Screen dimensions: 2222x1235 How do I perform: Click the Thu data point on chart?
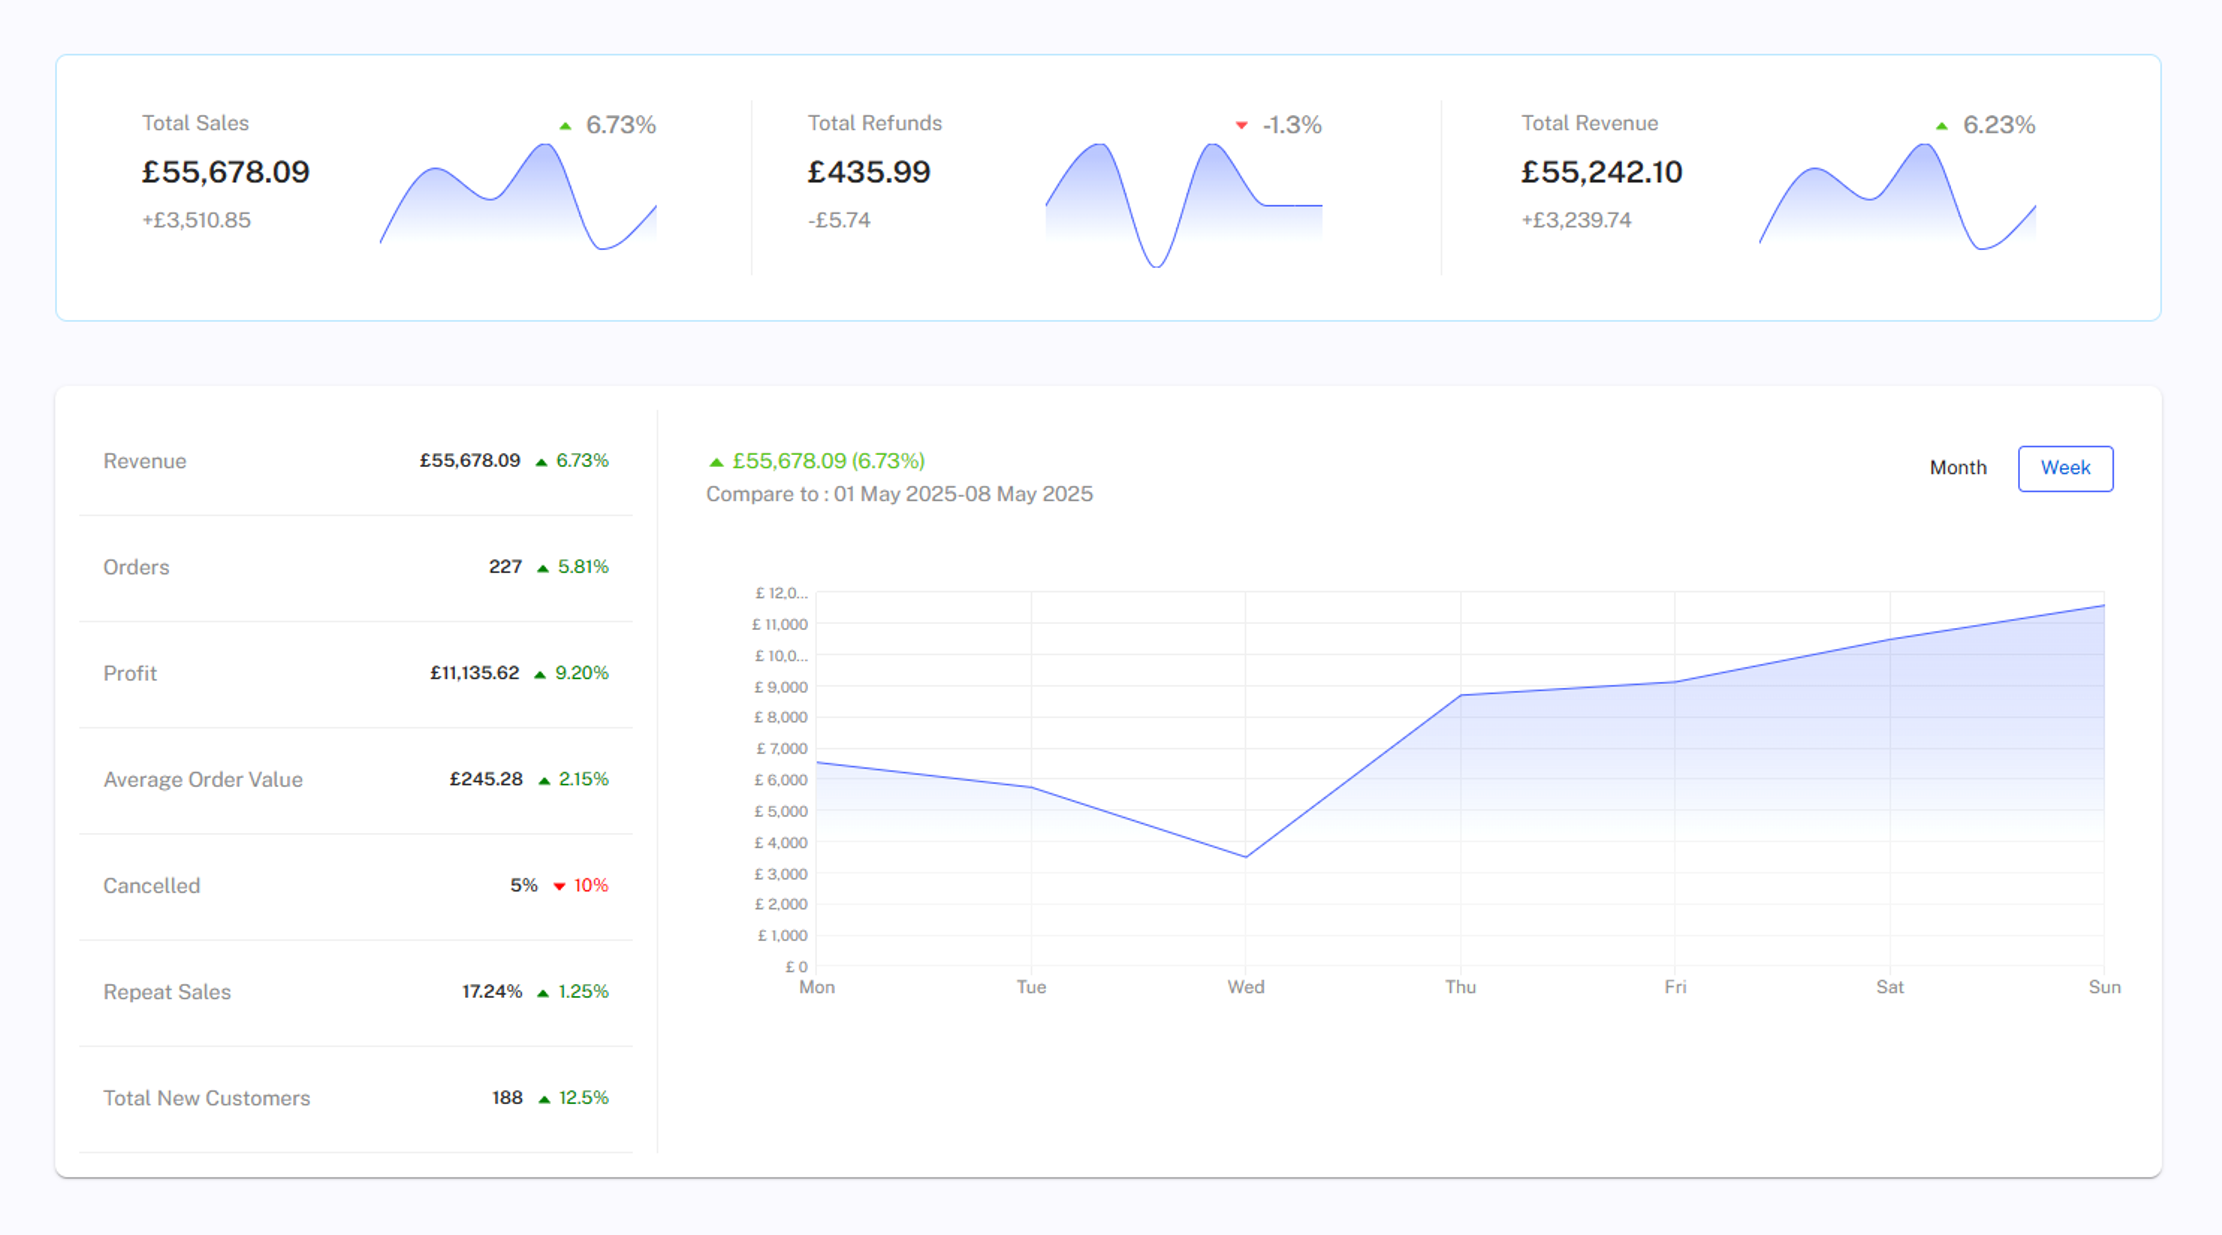pos(1460,695)
